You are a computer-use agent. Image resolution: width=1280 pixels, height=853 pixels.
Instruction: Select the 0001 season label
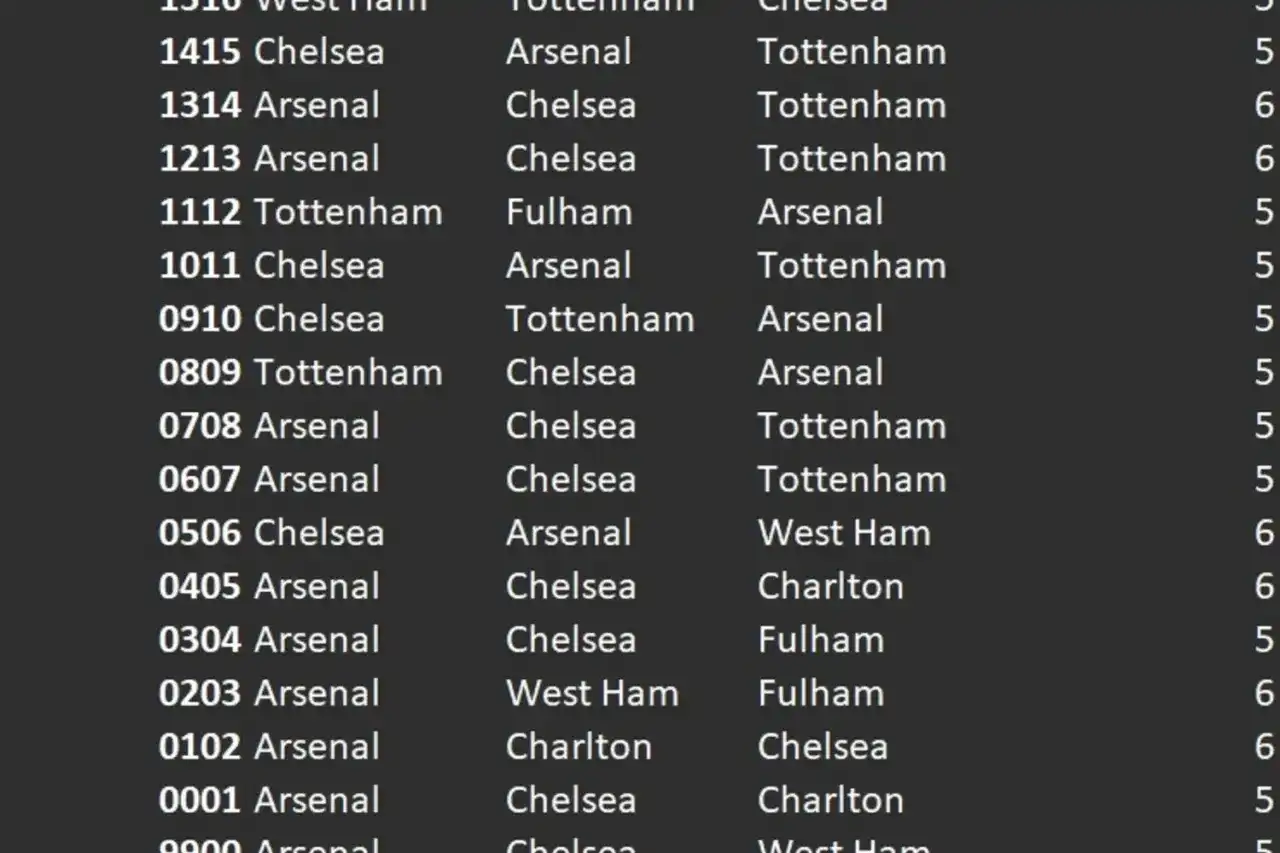point(199,800)
